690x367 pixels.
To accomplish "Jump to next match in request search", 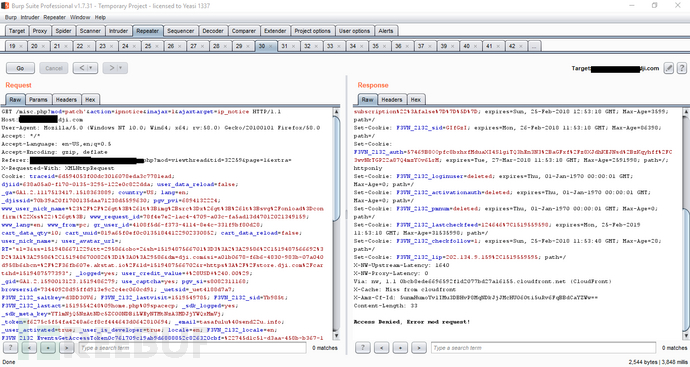I will click(x=67, y=348).
